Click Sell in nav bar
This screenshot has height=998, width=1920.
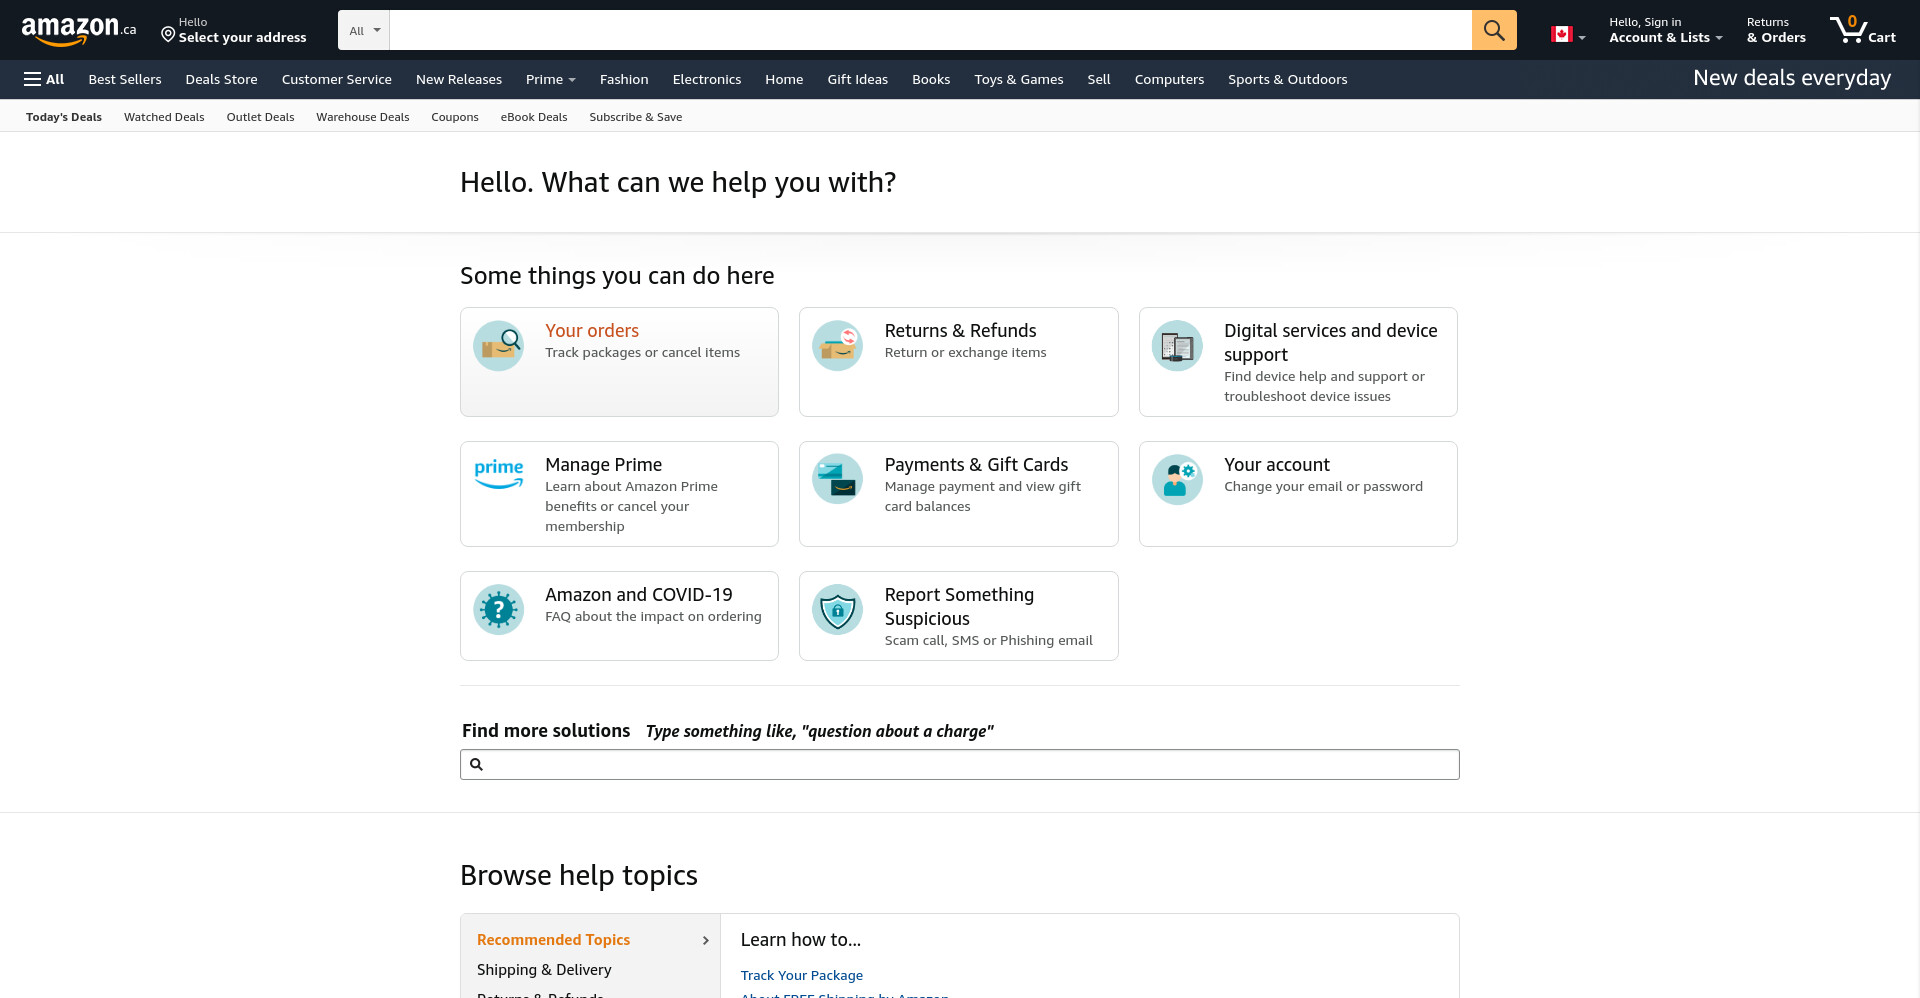pos(1099,79)
